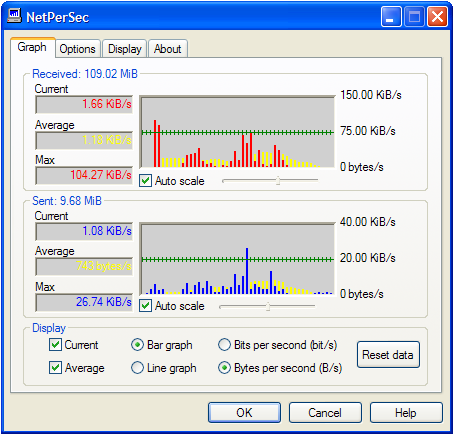Click the 'Received: 109.02 MiB' label

pos(85,74)
